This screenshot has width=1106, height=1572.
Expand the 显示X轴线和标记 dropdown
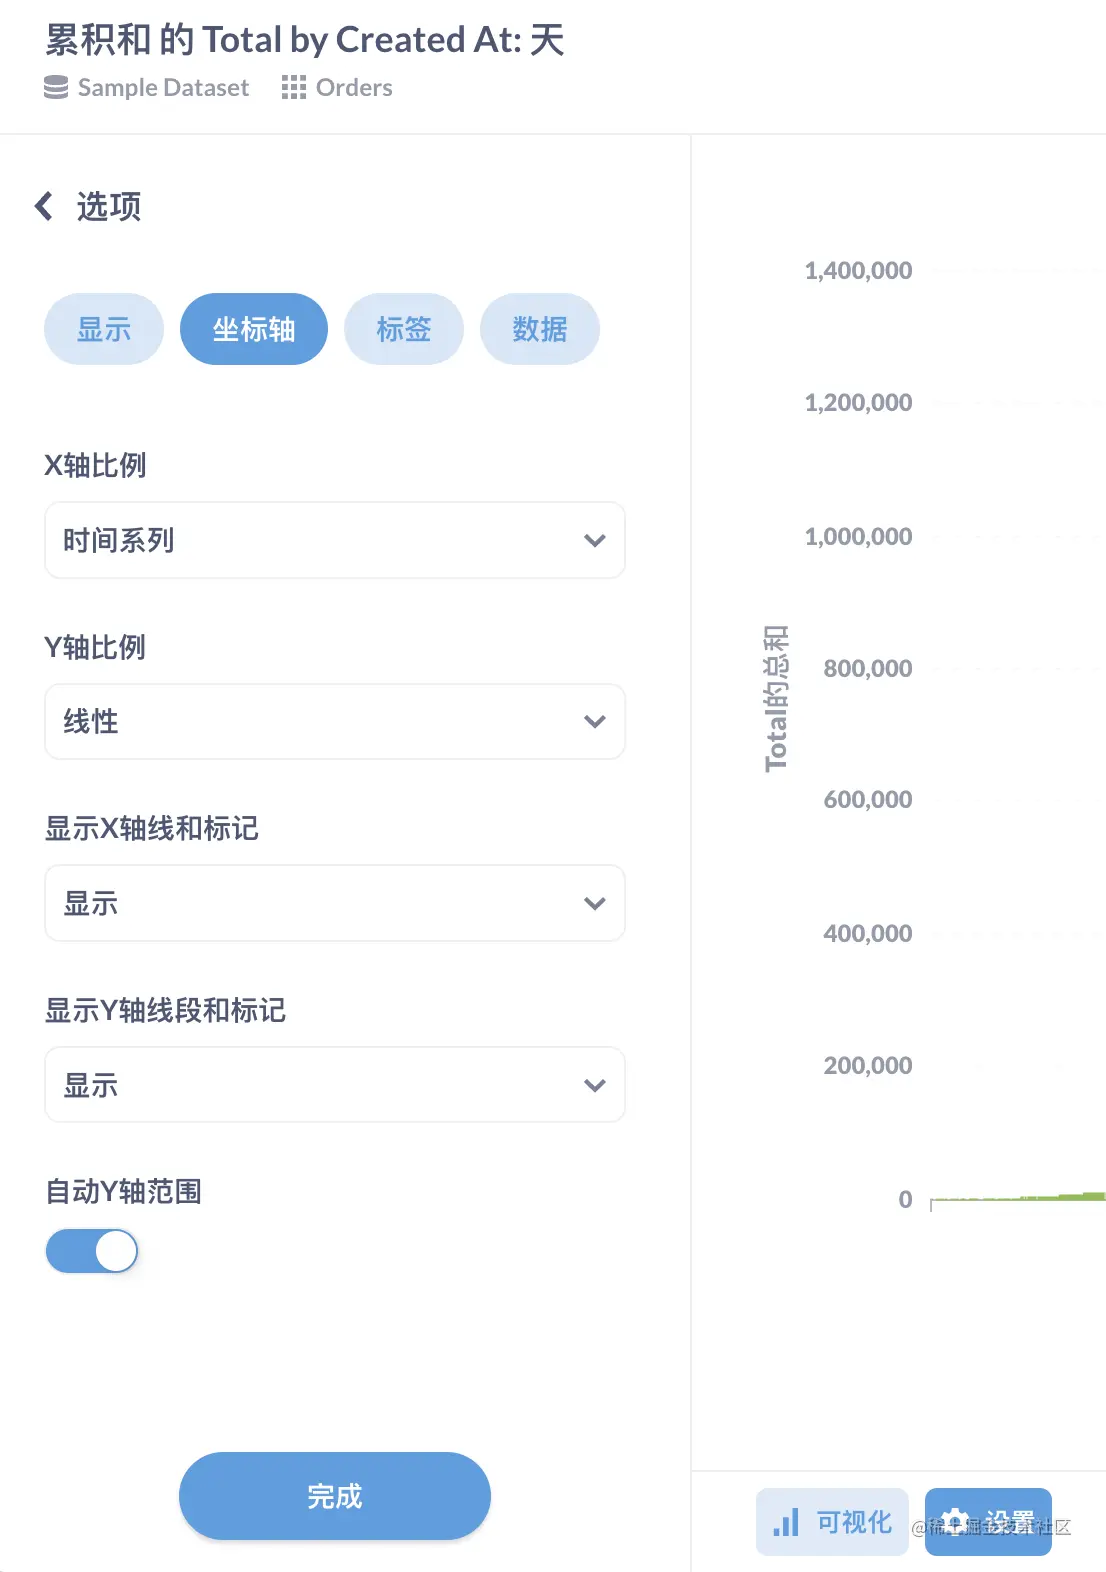[335, 904]
